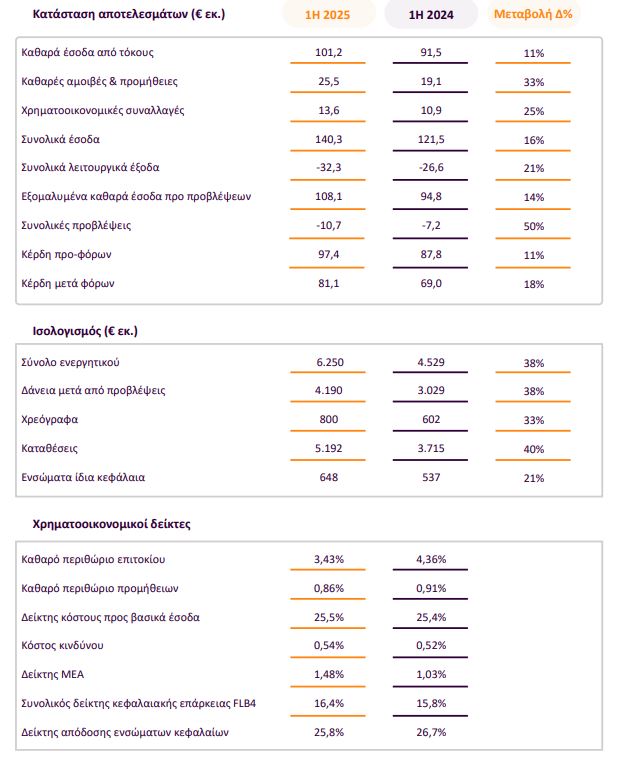Viewport: 618px width, 769px height.
Task: Select the Συνολικά έσοδα row label
Action: [x=60, y=138]
